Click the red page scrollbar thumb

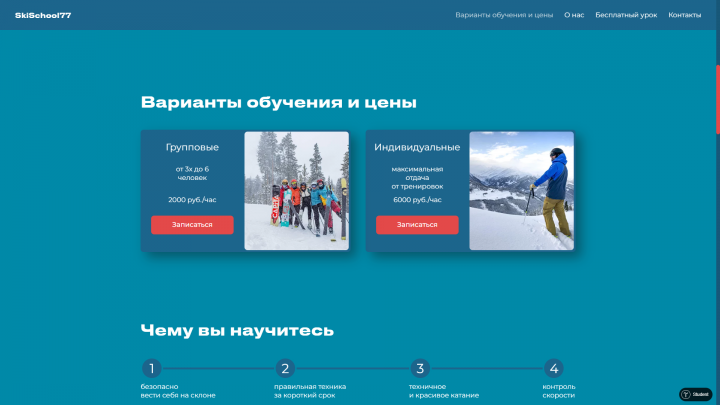point(718,100)
